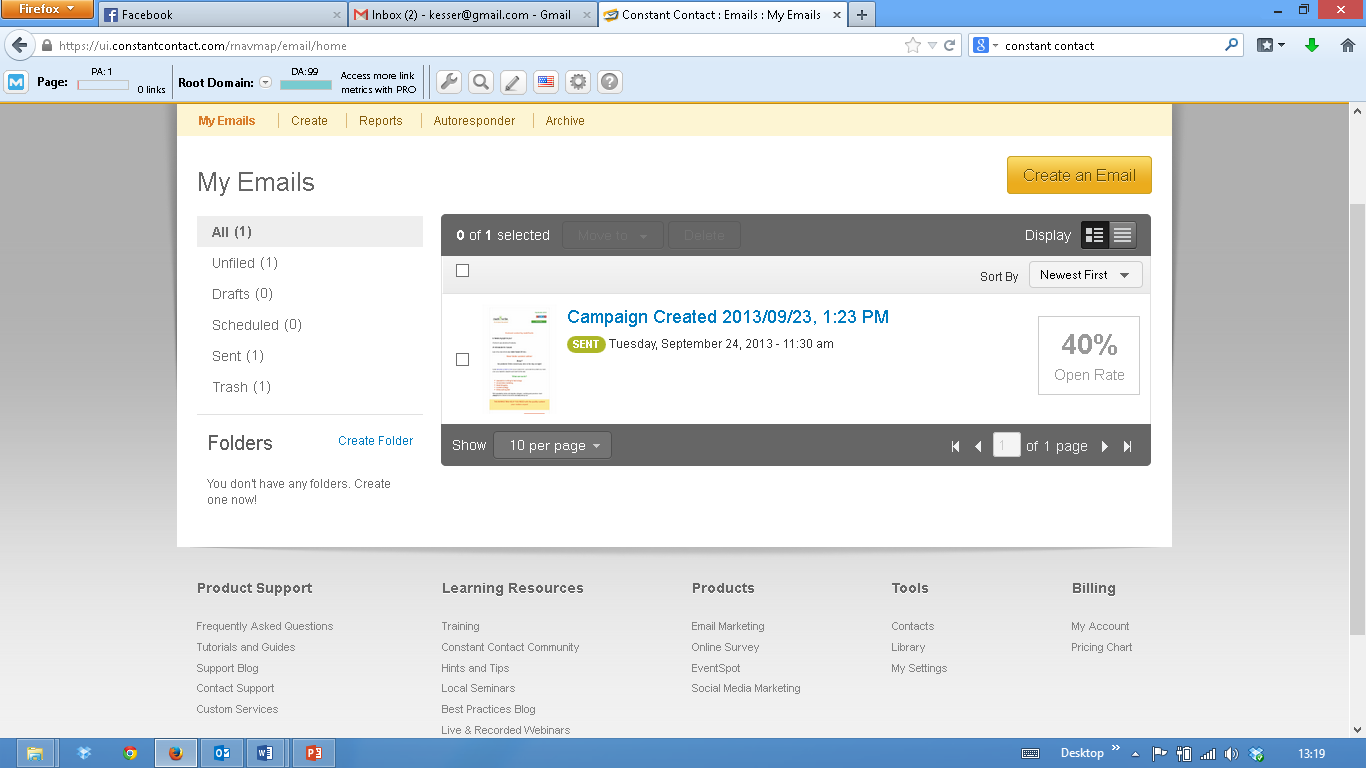Open the Google search engine selector dropdown

[985, 45]
